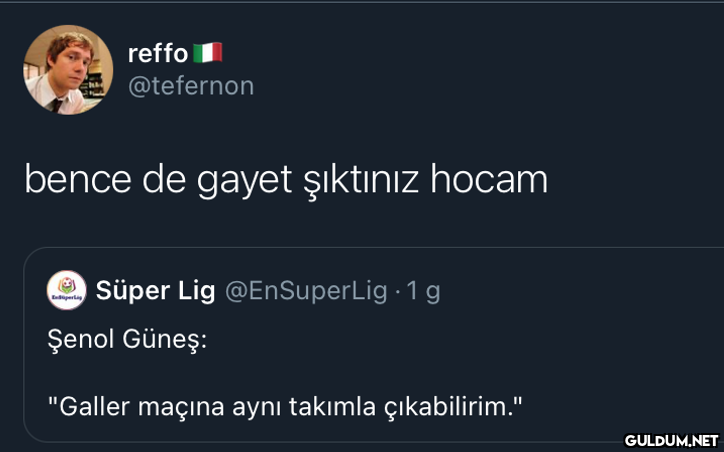Click the Süper Lig account name
This screenshot has height=452, width=724.
tap(156, 291)
